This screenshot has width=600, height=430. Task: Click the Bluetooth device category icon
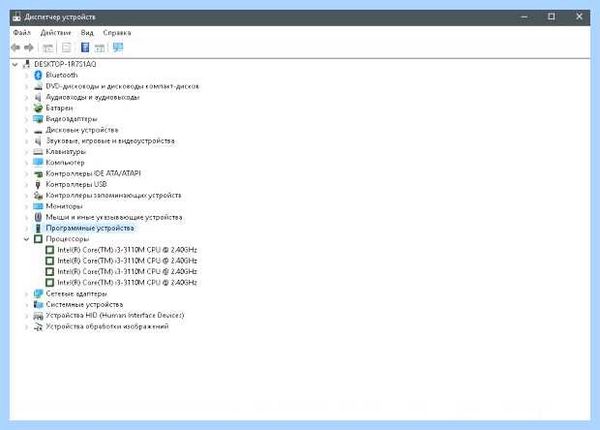(38, 75)
